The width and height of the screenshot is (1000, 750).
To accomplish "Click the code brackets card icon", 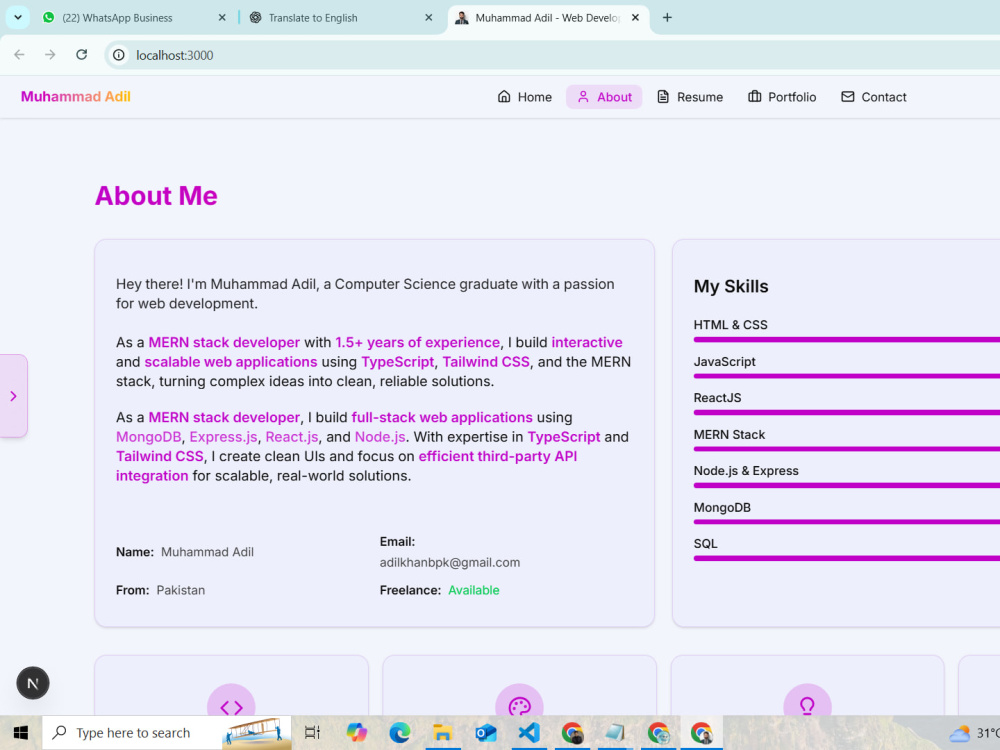I will coord(232,707).
